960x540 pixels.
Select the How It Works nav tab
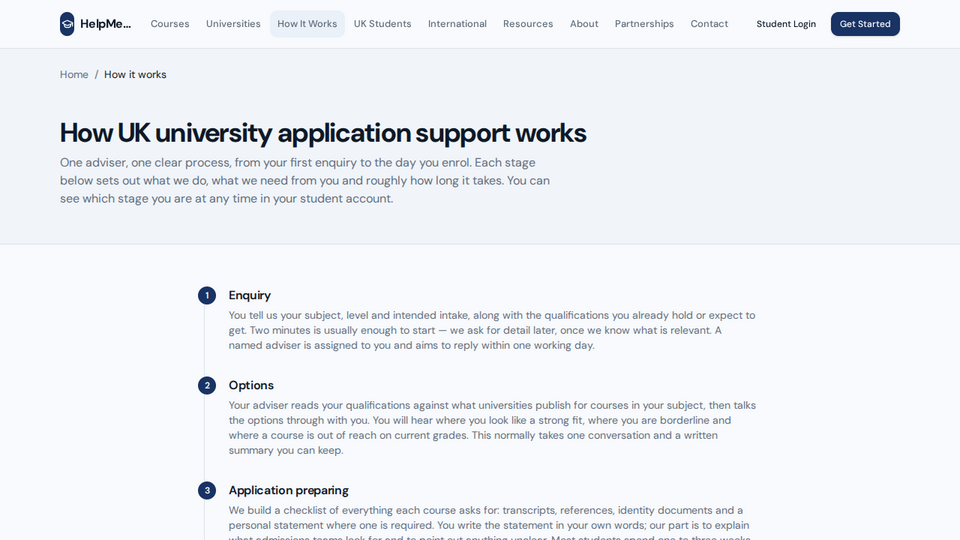(307, 24)
